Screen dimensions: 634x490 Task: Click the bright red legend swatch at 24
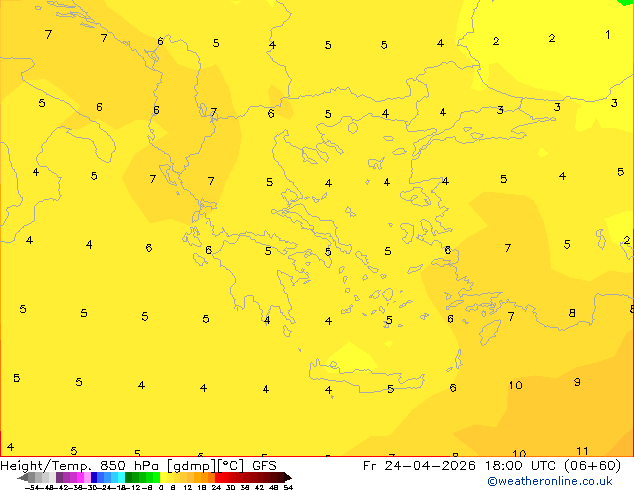coord(219,477)
